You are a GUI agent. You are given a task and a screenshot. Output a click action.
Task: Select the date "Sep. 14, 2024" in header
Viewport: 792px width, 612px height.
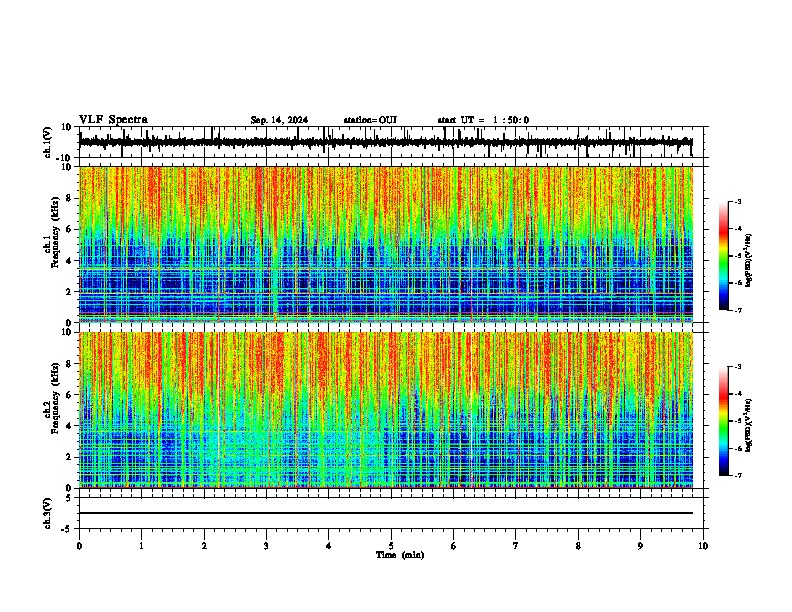click(x=279, y=120)
